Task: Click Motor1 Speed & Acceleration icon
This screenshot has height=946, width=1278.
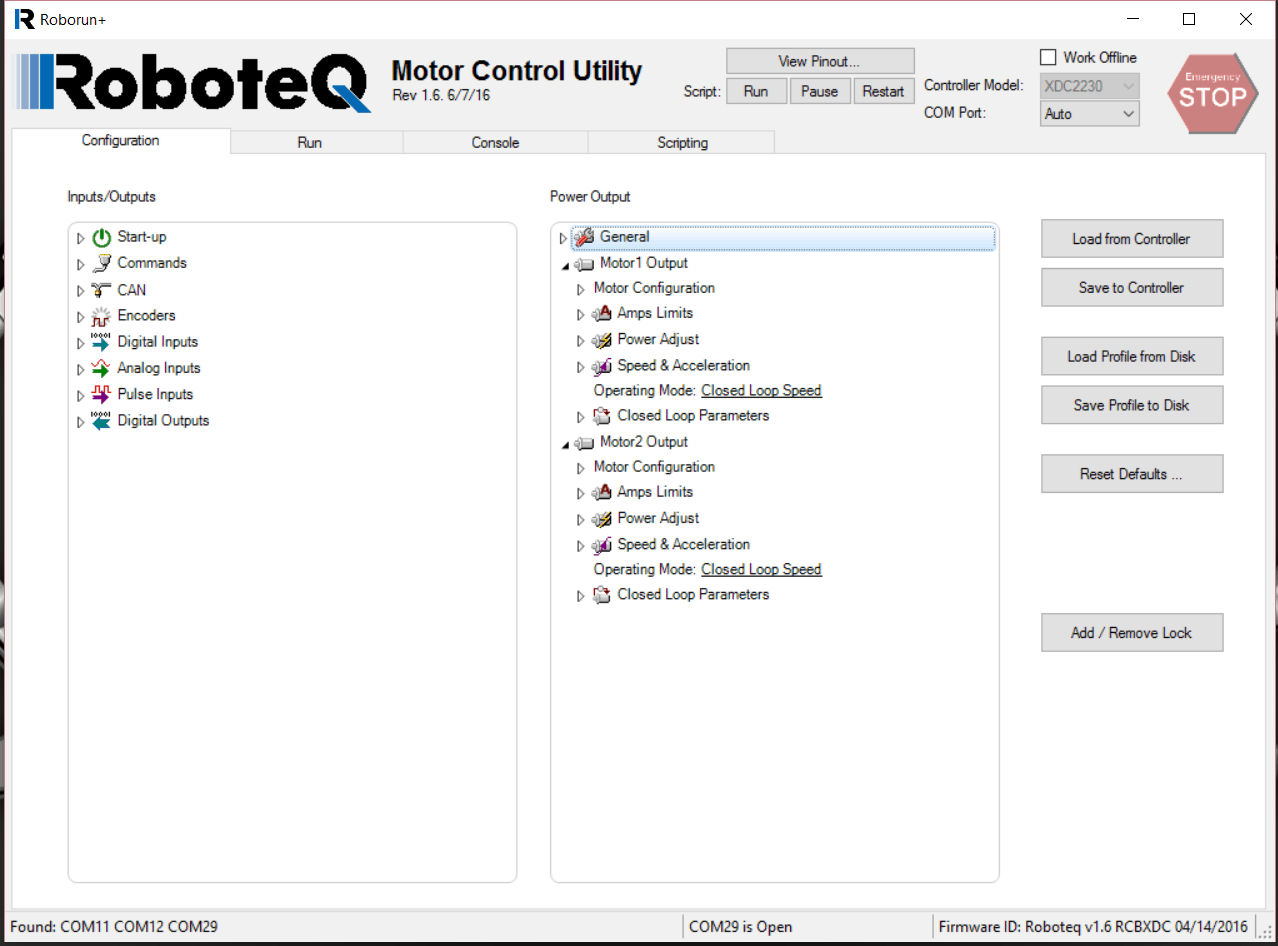Action: pos(602,366)
